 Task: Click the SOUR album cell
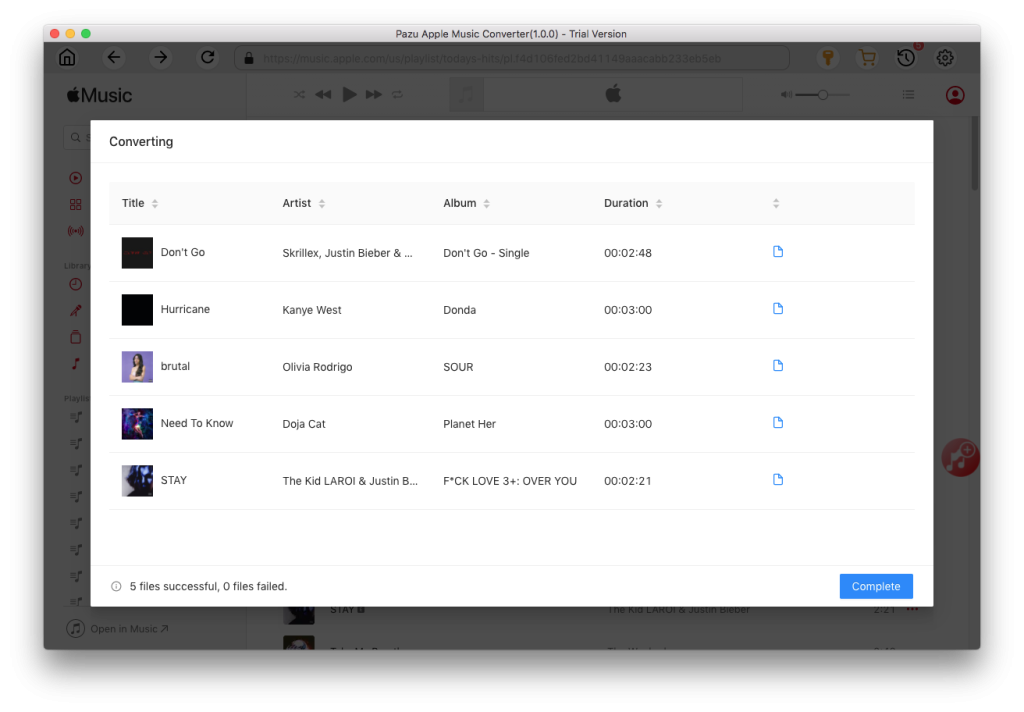[x=458, y=367]
